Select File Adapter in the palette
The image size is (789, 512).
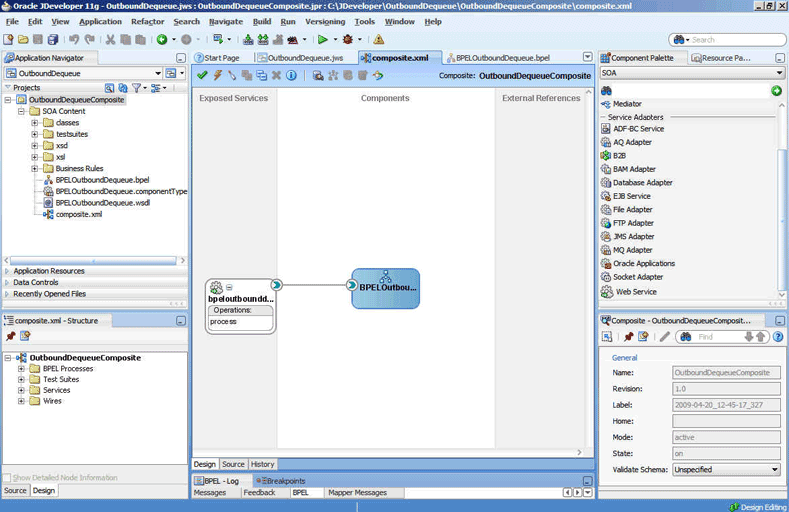click(627, 209)
